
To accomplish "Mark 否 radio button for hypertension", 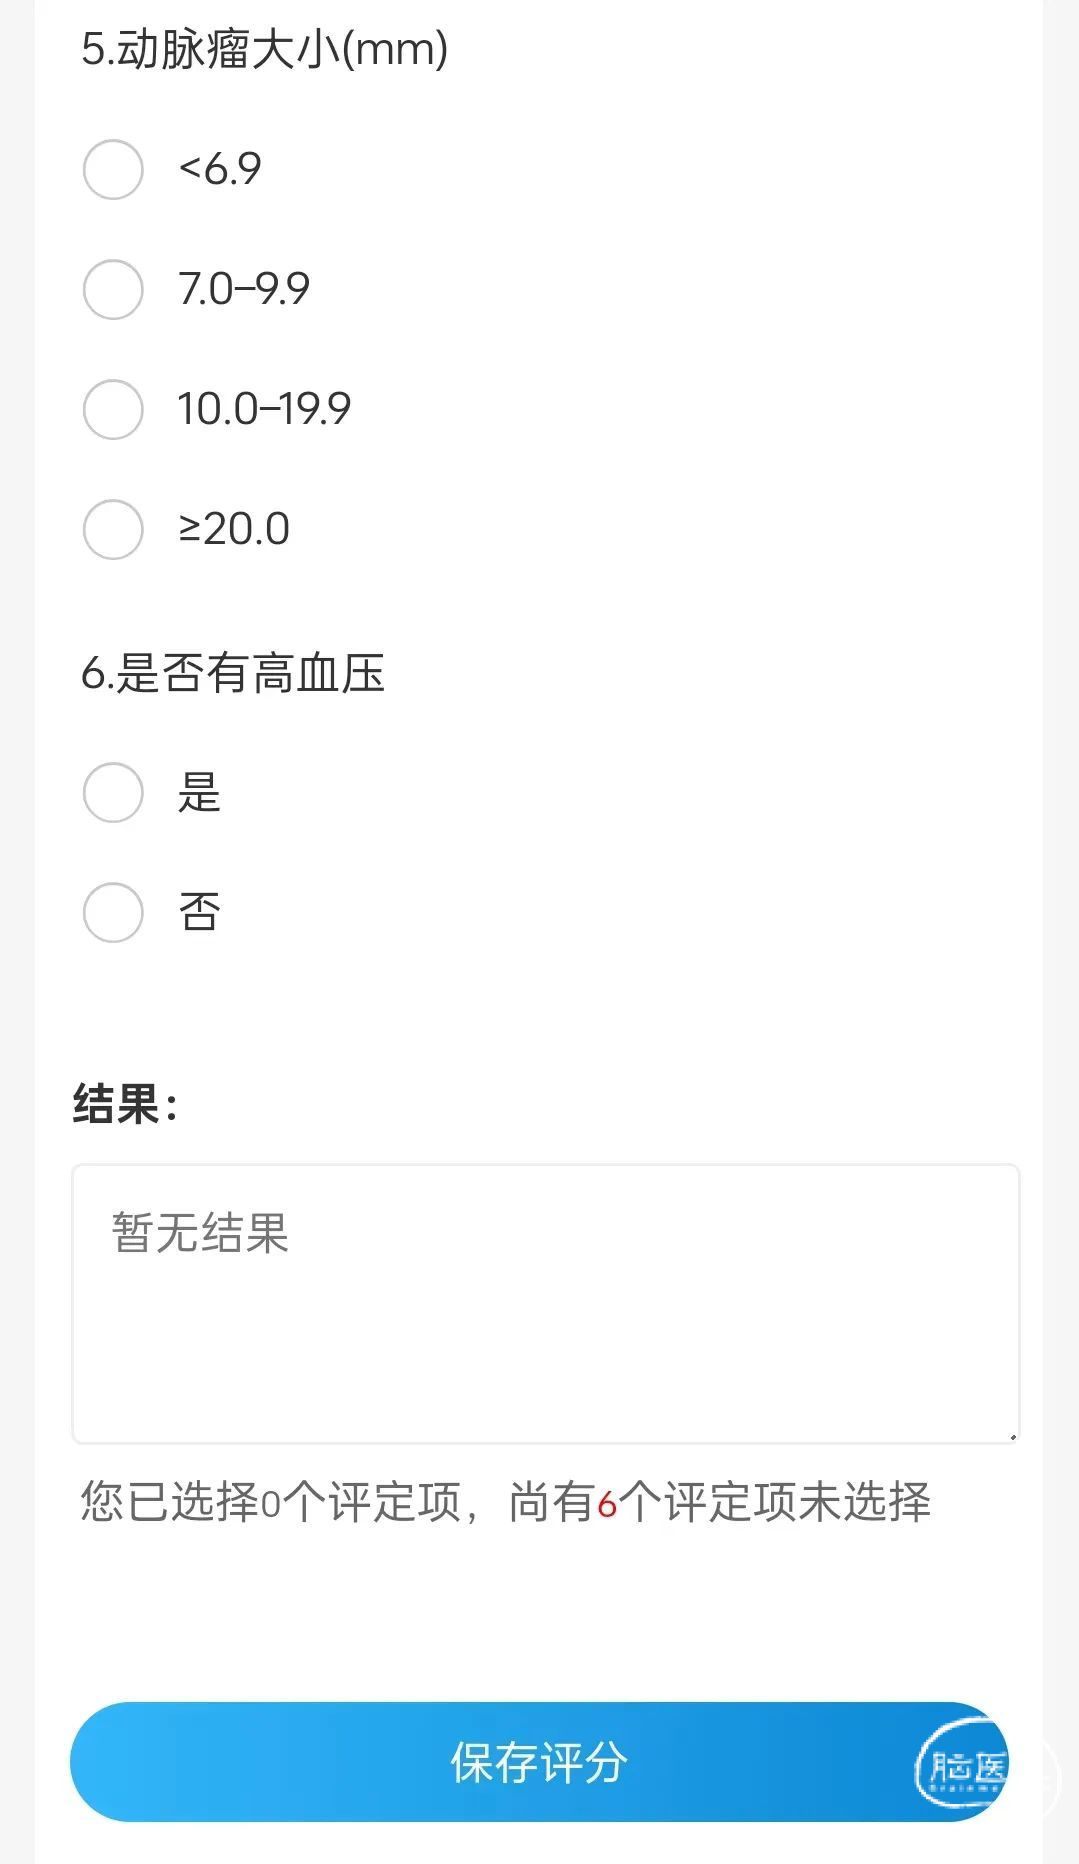I will coord(113,912).
